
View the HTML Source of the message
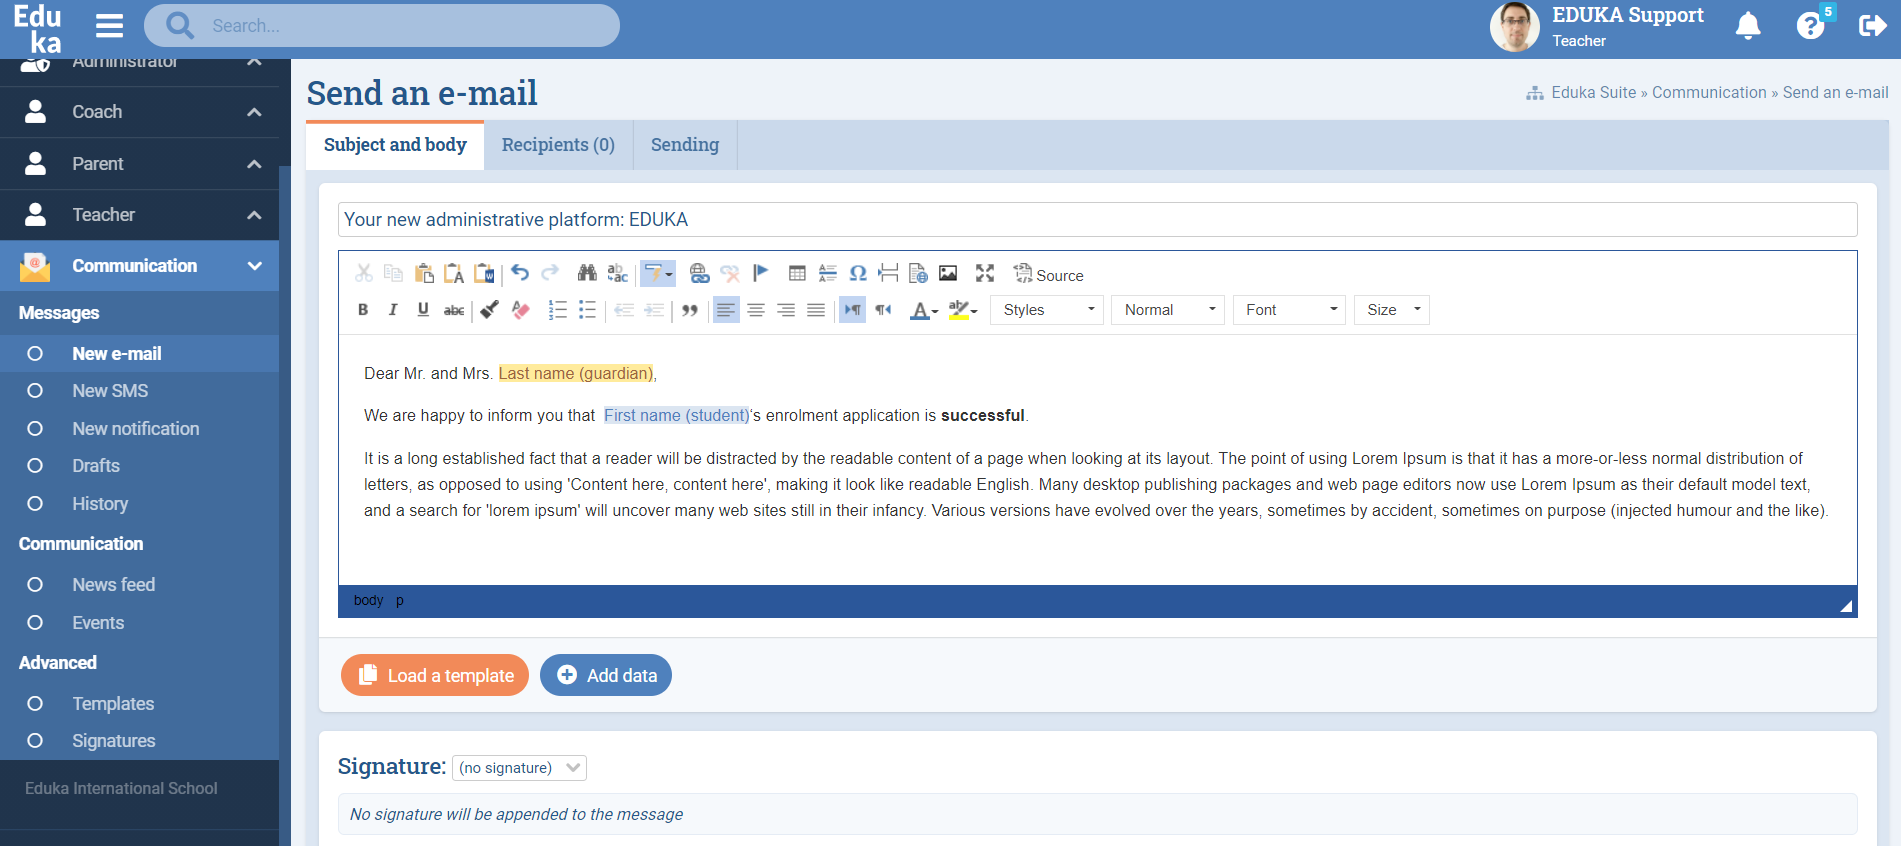coord(1048,274)
